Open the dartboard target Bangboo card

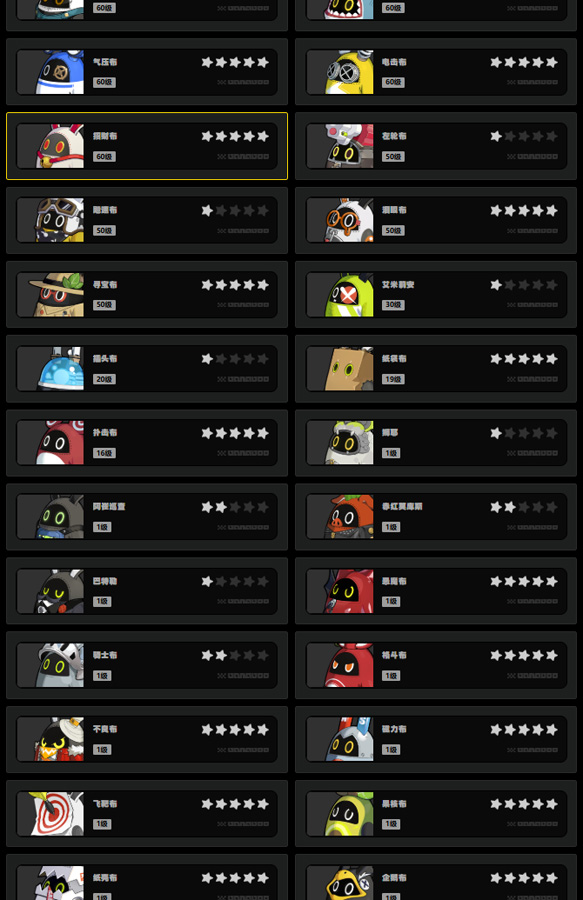(x=147, y=813)
